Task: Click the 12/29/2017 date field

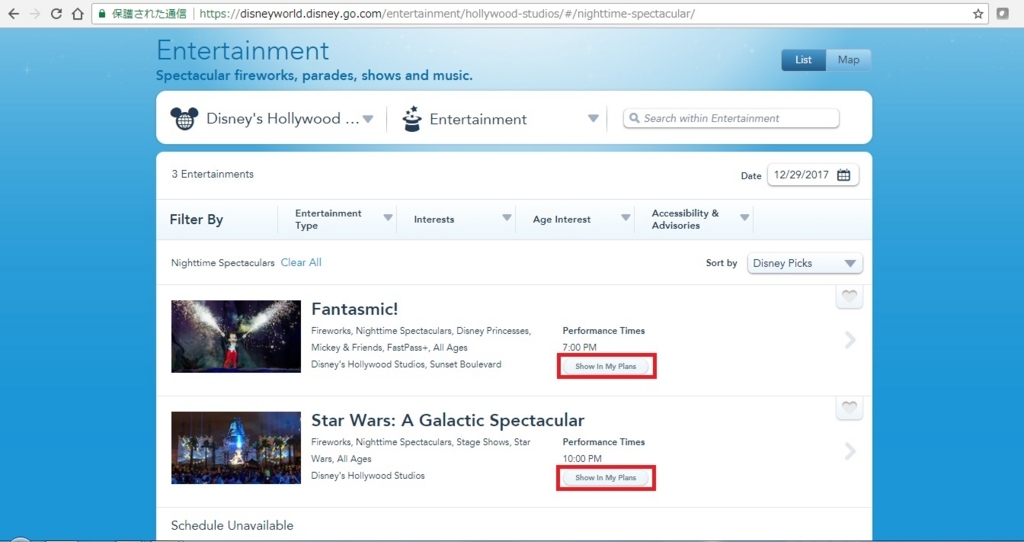Action: [x=813, y=175]
